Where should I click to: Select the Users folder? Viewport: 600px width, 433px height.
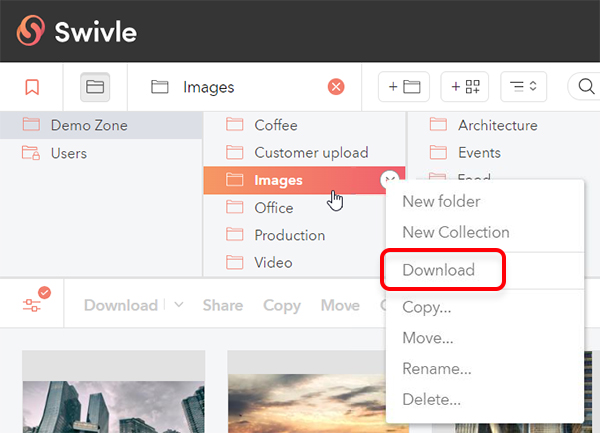pyautogui.click(x=101, y=153)
